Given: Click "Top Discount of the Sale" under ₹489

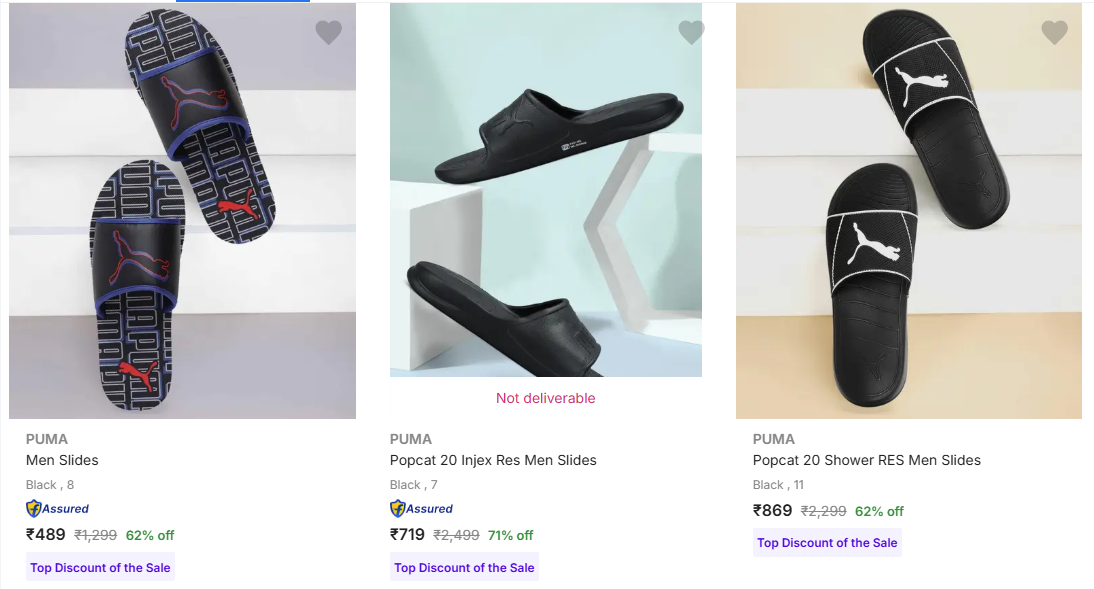Looking at the screenshot, I should click(x=100, y=568).
